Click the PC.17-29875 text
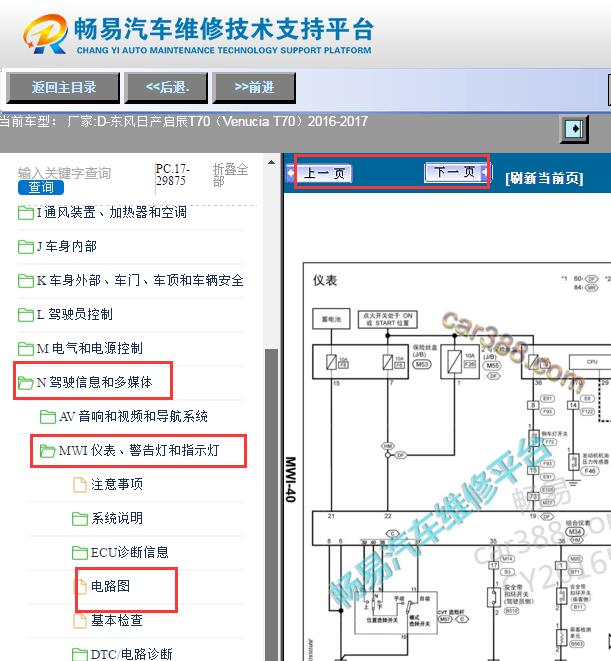 tap(172, 175)
